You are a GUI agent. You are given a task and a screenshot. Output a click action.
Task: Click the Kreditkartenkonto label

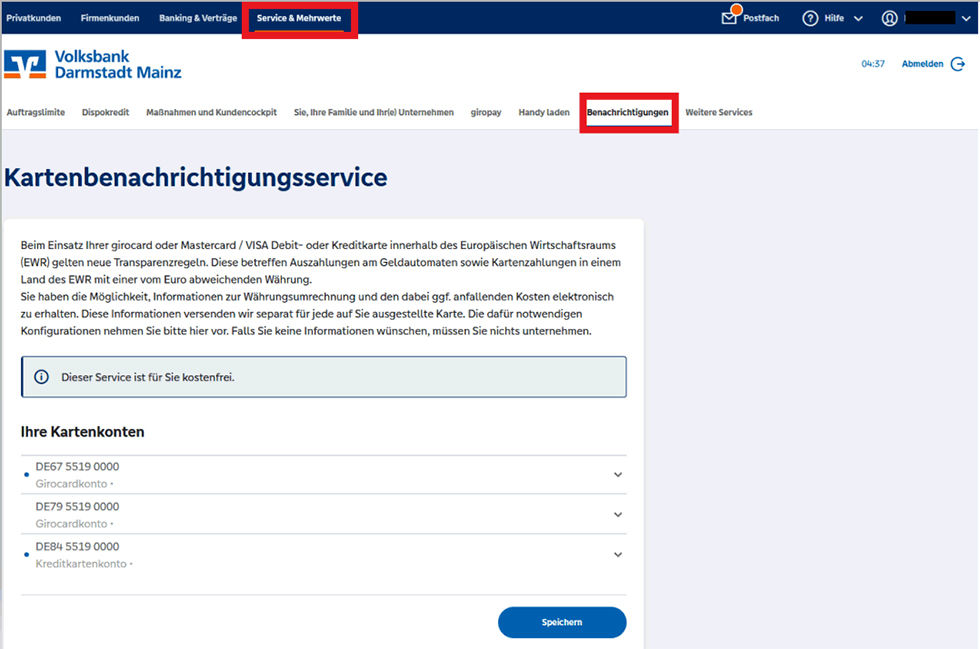click(x=81, y=564)
